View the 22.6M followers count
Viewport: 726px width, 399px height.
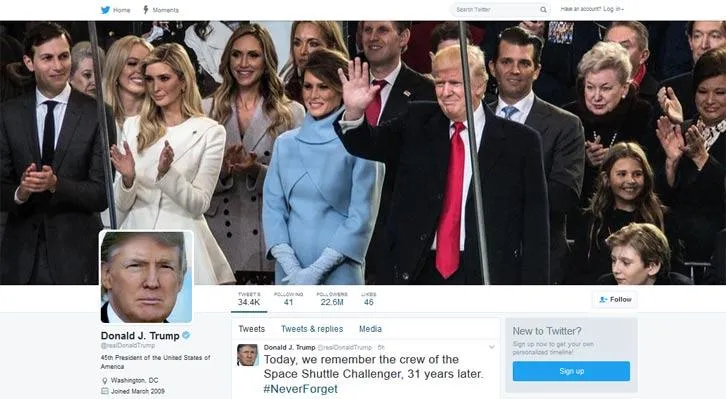(332, 299)
